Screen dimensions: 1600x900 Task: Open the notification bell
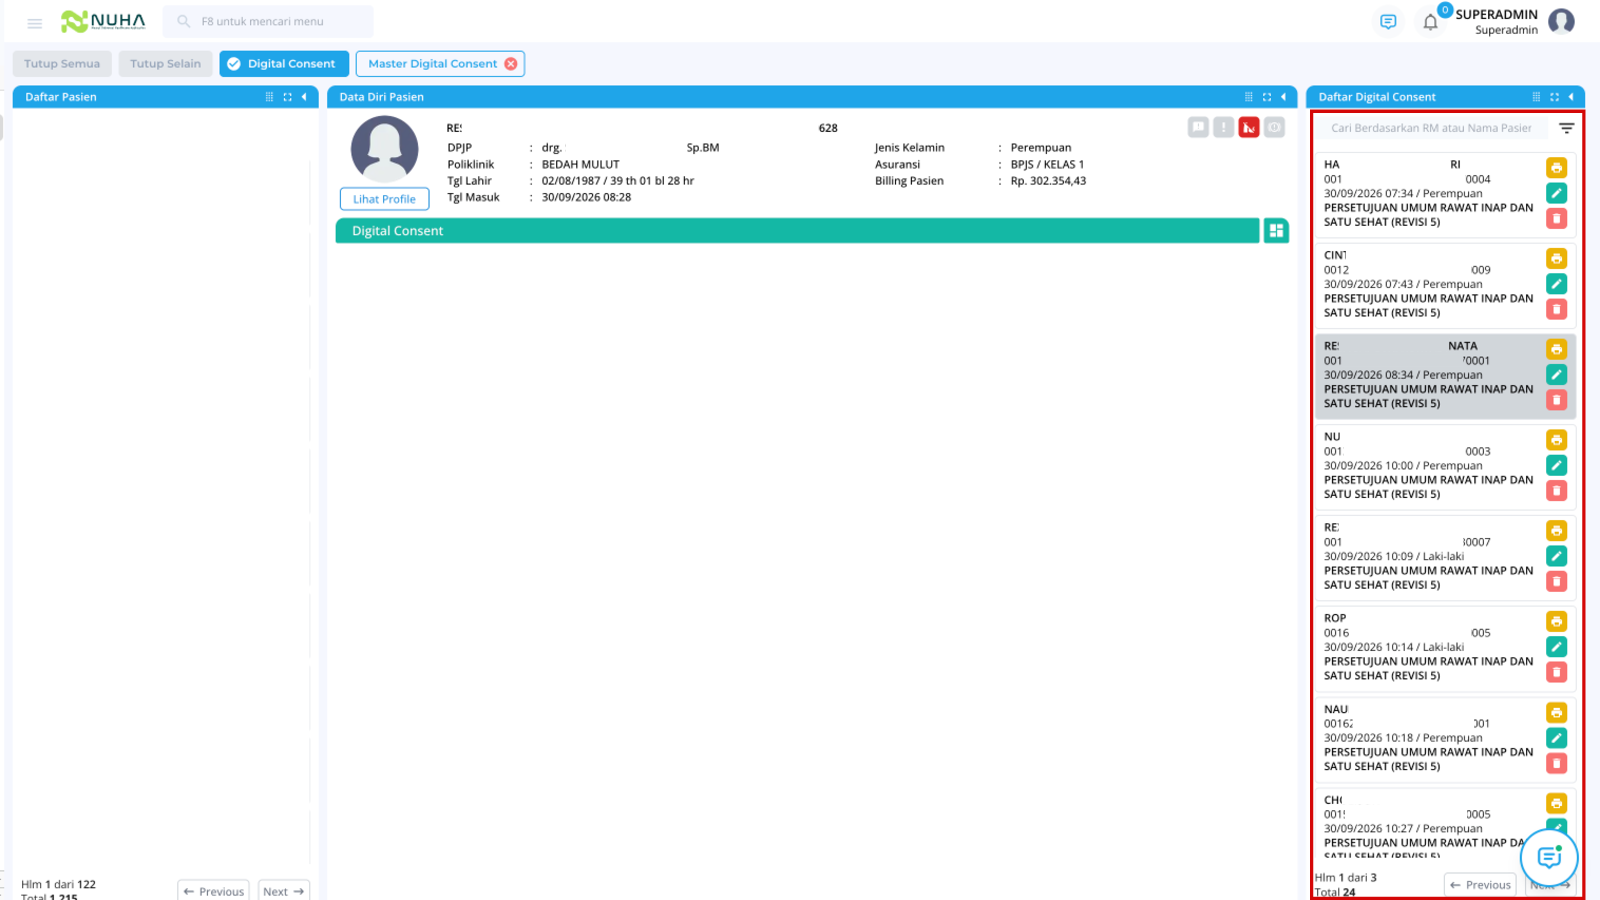tap(1430, 22)
